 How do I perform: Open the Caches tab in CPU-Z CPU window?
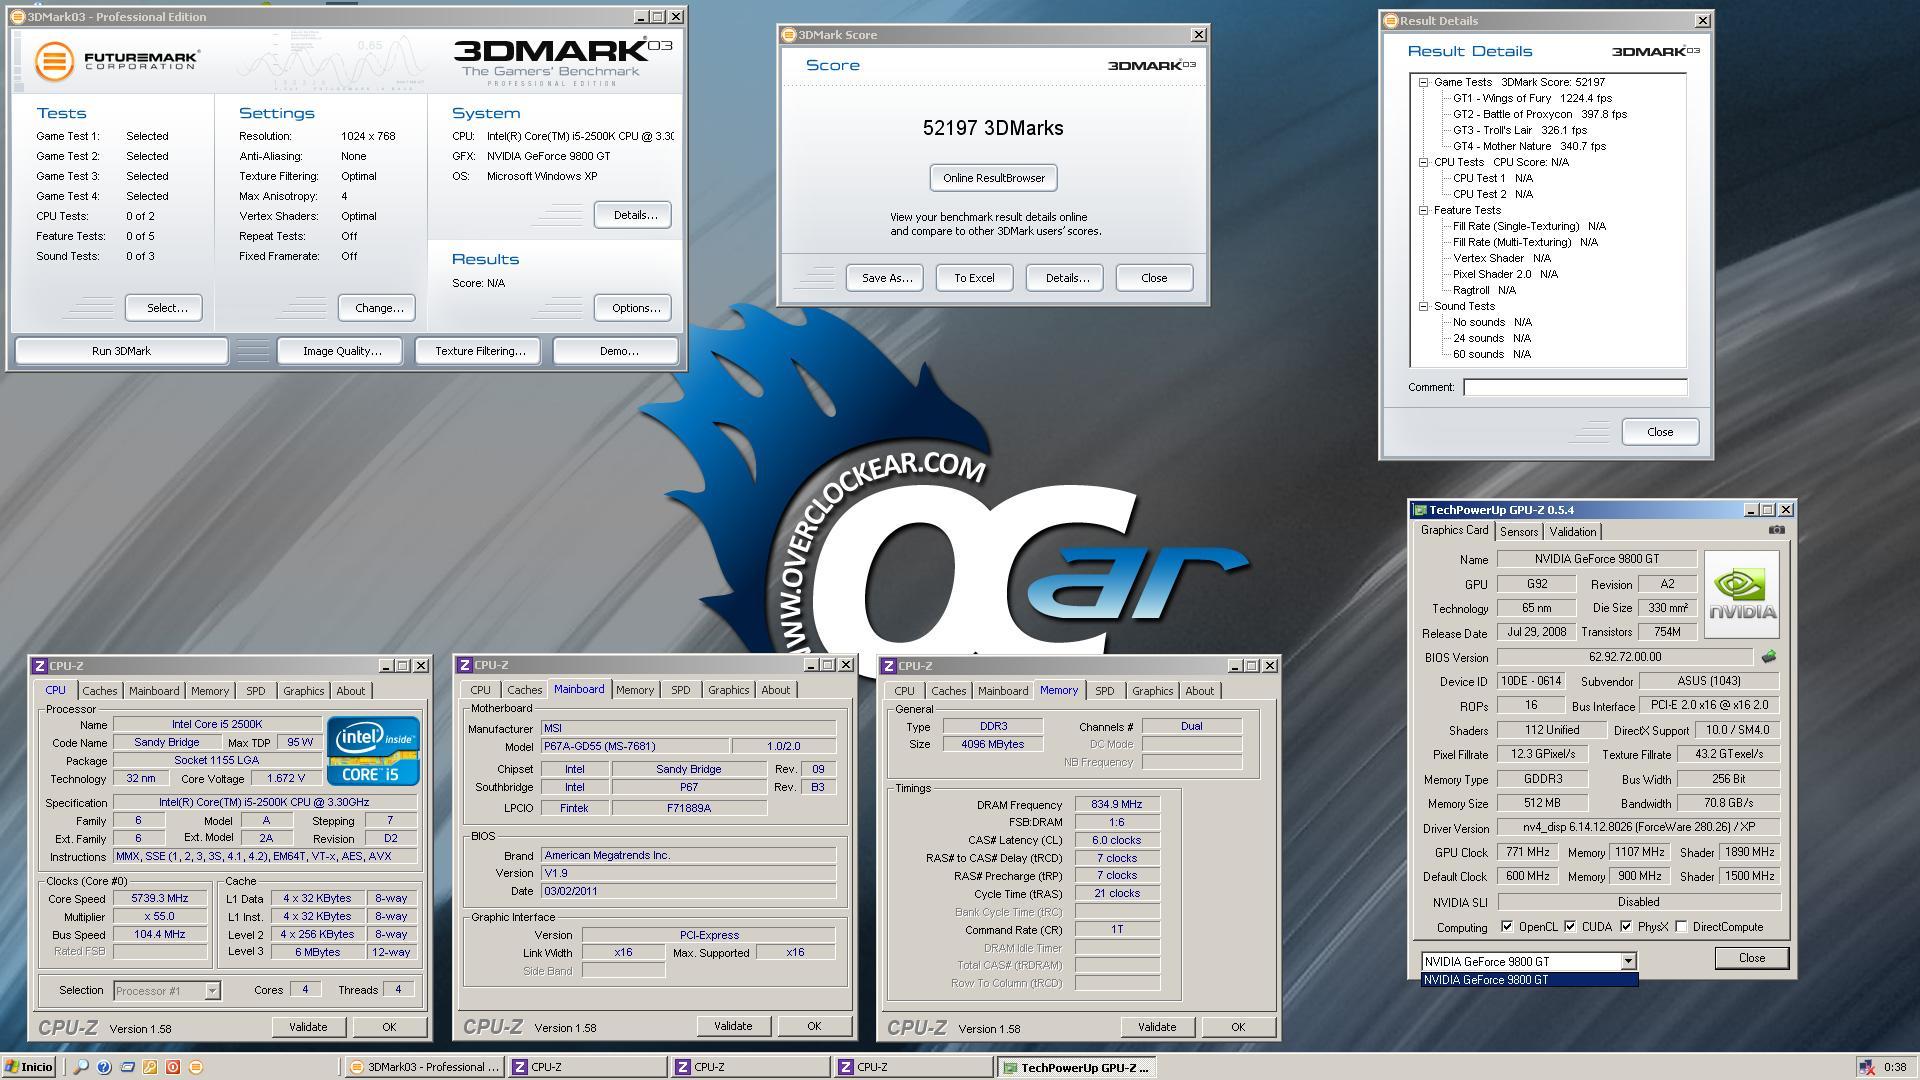[100, 691]
